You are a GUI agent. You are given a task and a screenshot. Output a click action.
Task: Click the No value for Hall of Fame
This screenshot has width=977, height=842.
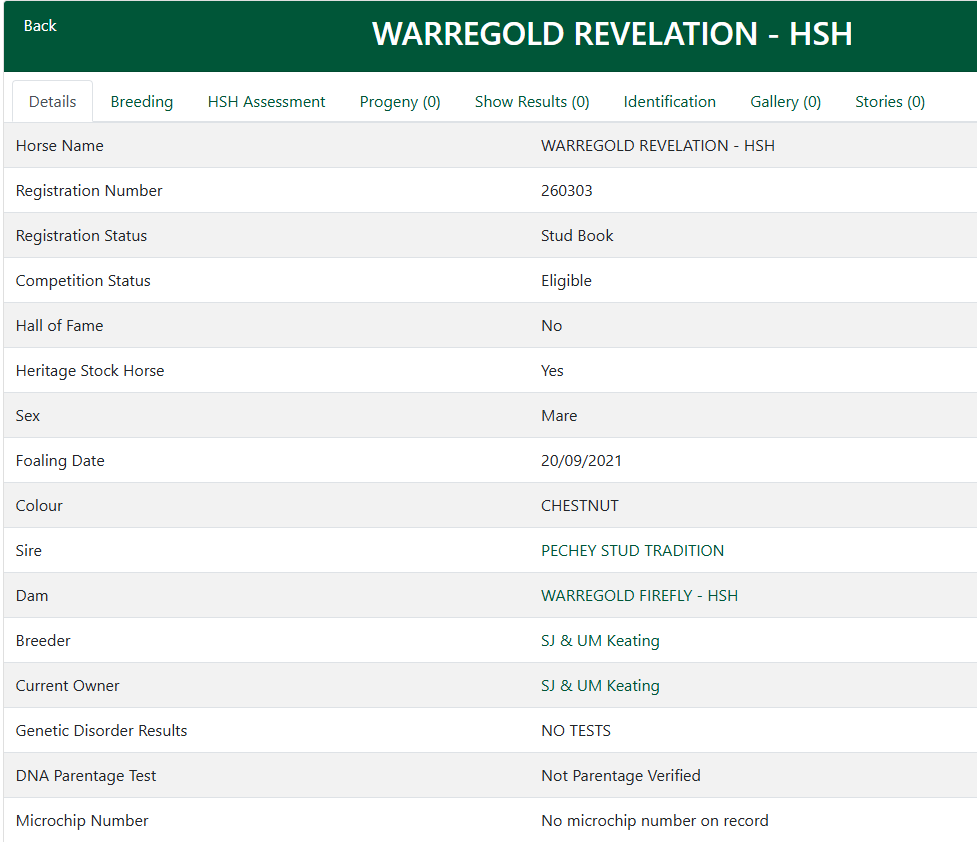[x=551, y=325]
